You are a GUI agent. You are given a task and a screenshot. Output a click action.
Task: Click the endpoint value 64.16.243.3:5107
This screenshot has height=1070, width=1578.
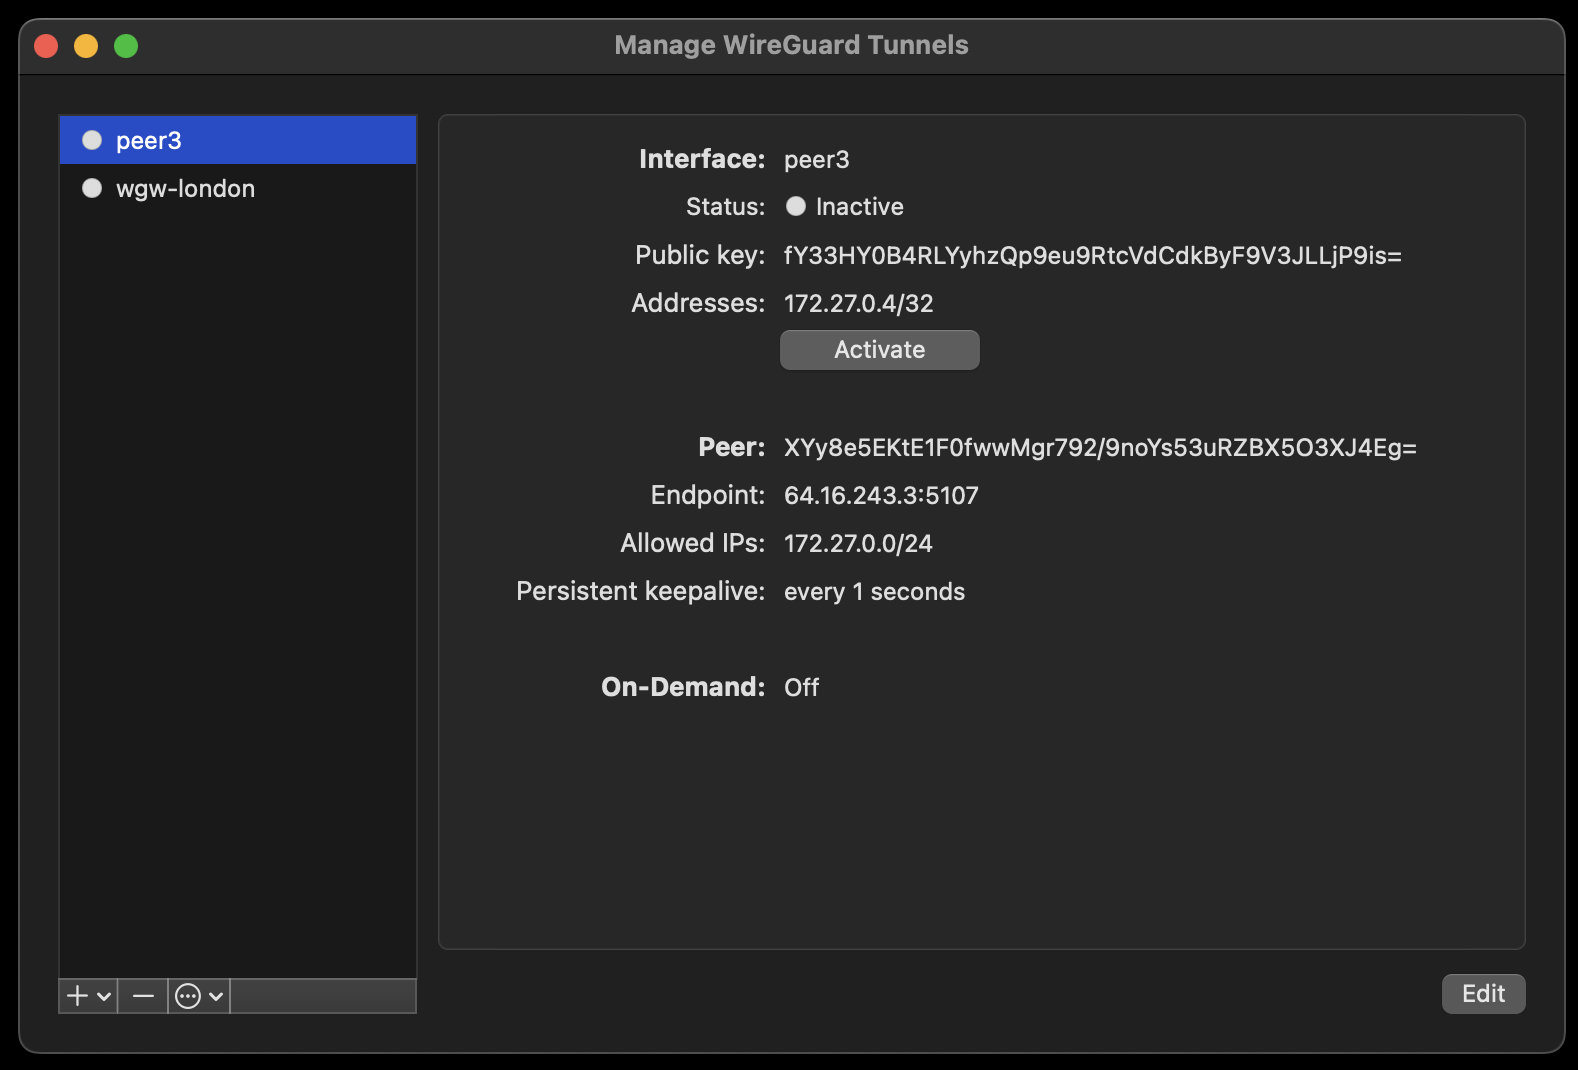click(x=881, y=495)
